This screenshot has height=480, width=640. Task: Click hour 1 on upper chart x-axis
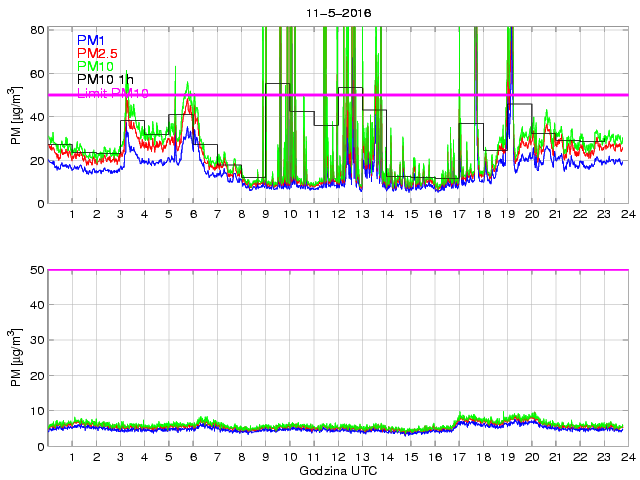coord(72,215)
